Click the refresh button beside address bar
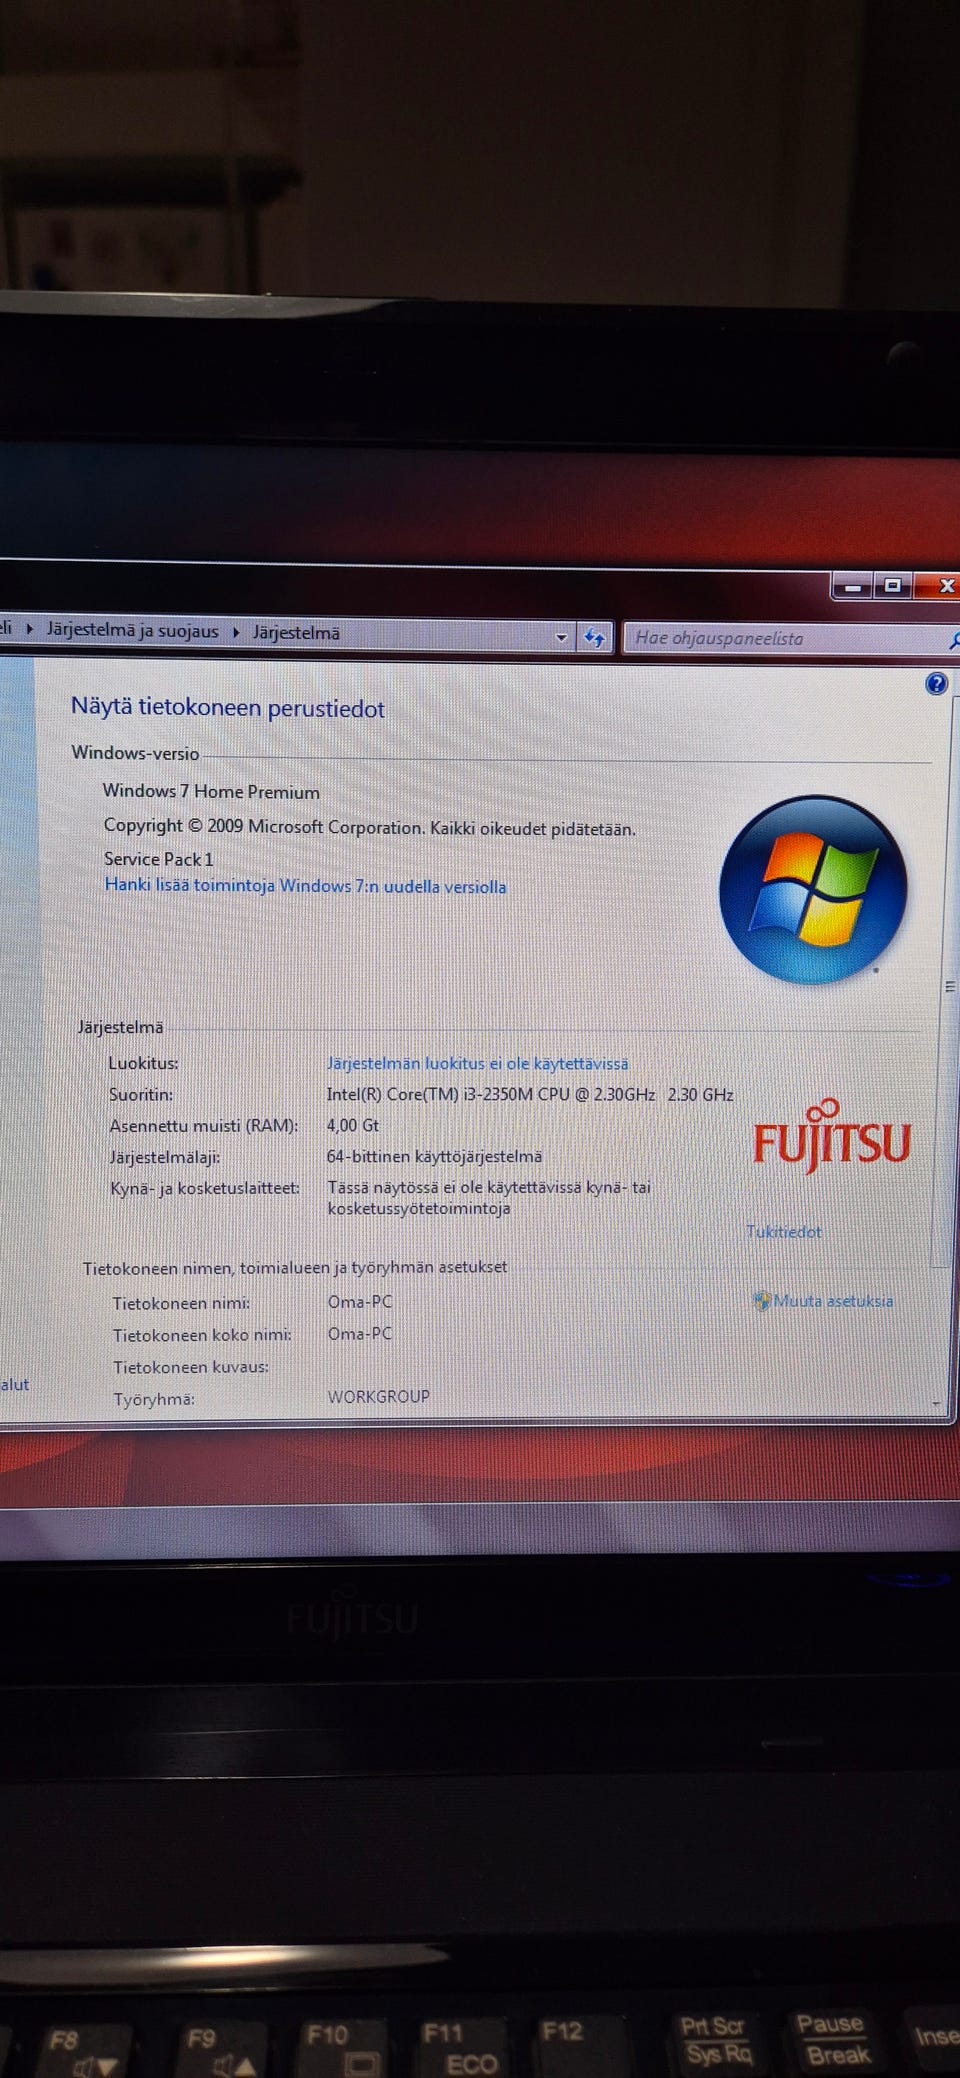This screenshot has width=960, height=2078. coord(595,637)
